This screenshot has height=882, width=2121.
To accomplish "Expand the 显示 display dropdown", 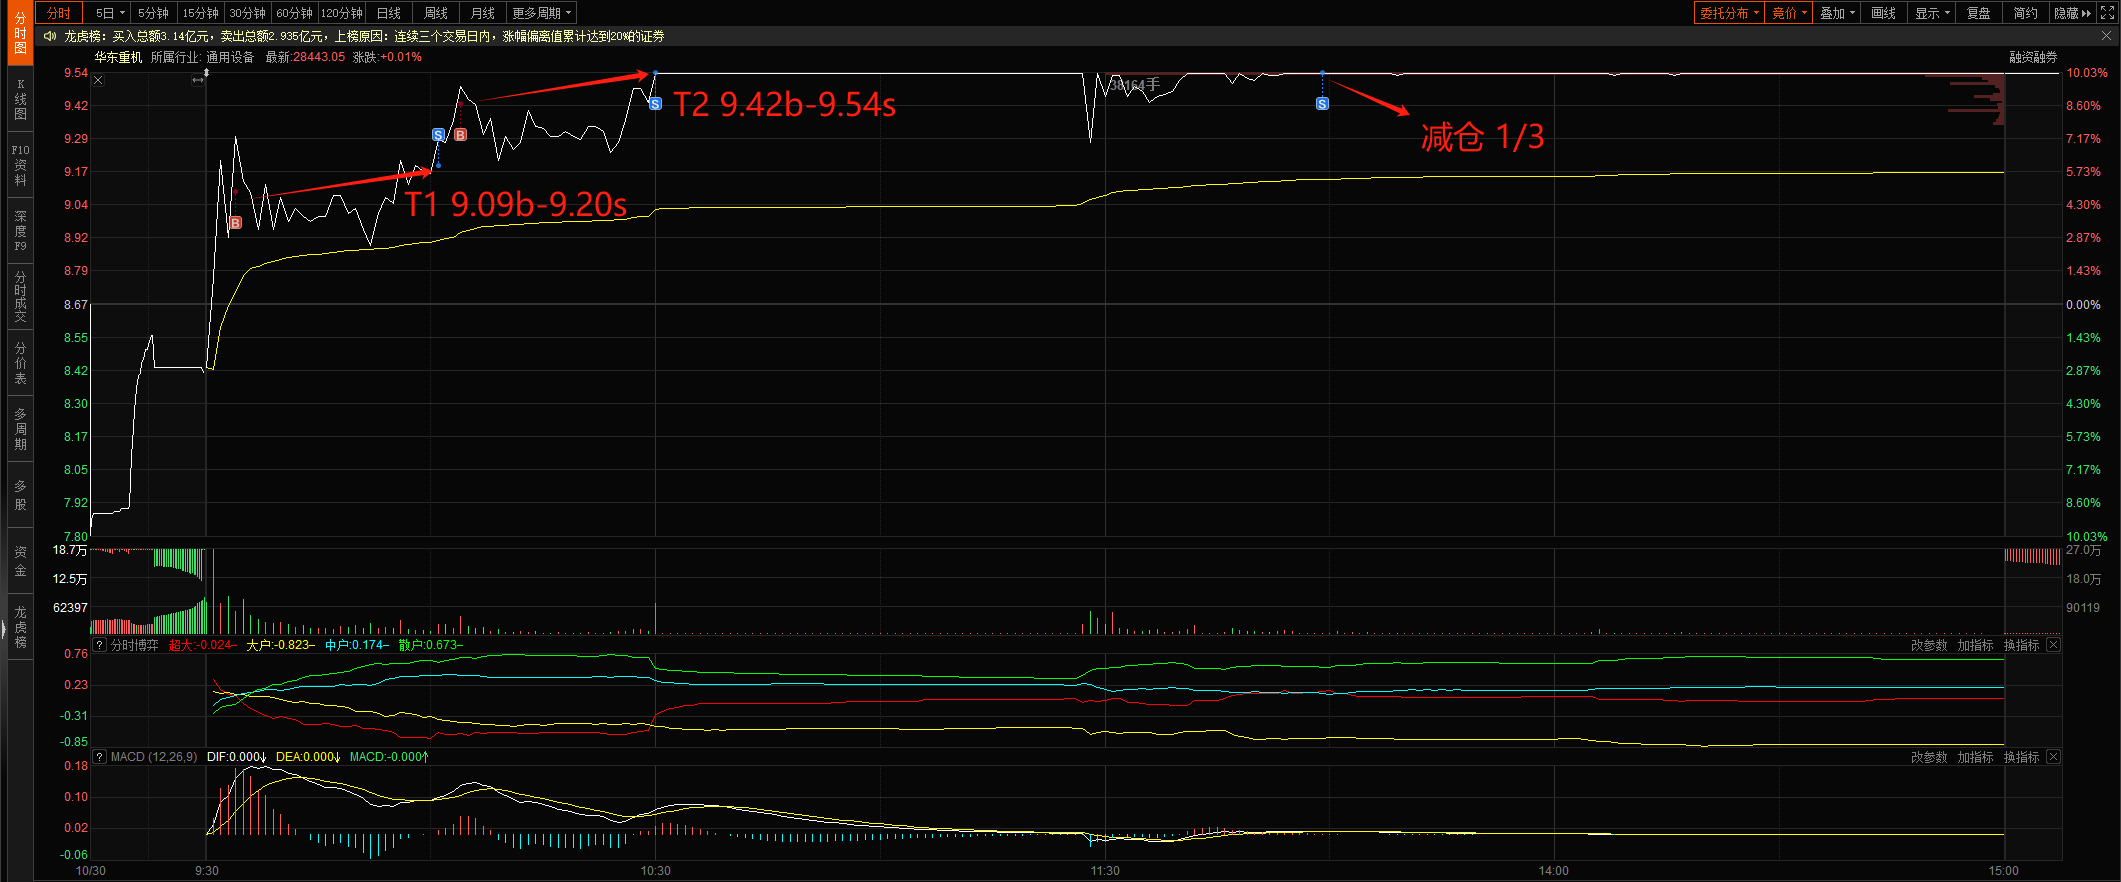I will 1932,13.
